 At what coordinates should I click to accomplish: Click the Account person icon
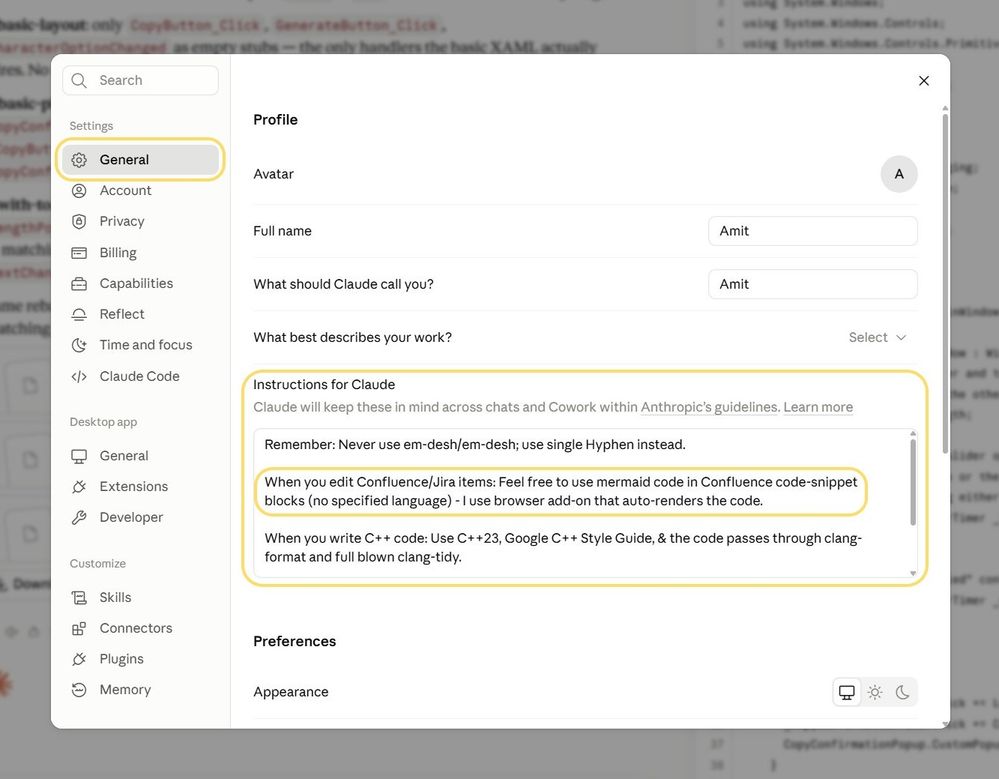[x=79, y=190]
